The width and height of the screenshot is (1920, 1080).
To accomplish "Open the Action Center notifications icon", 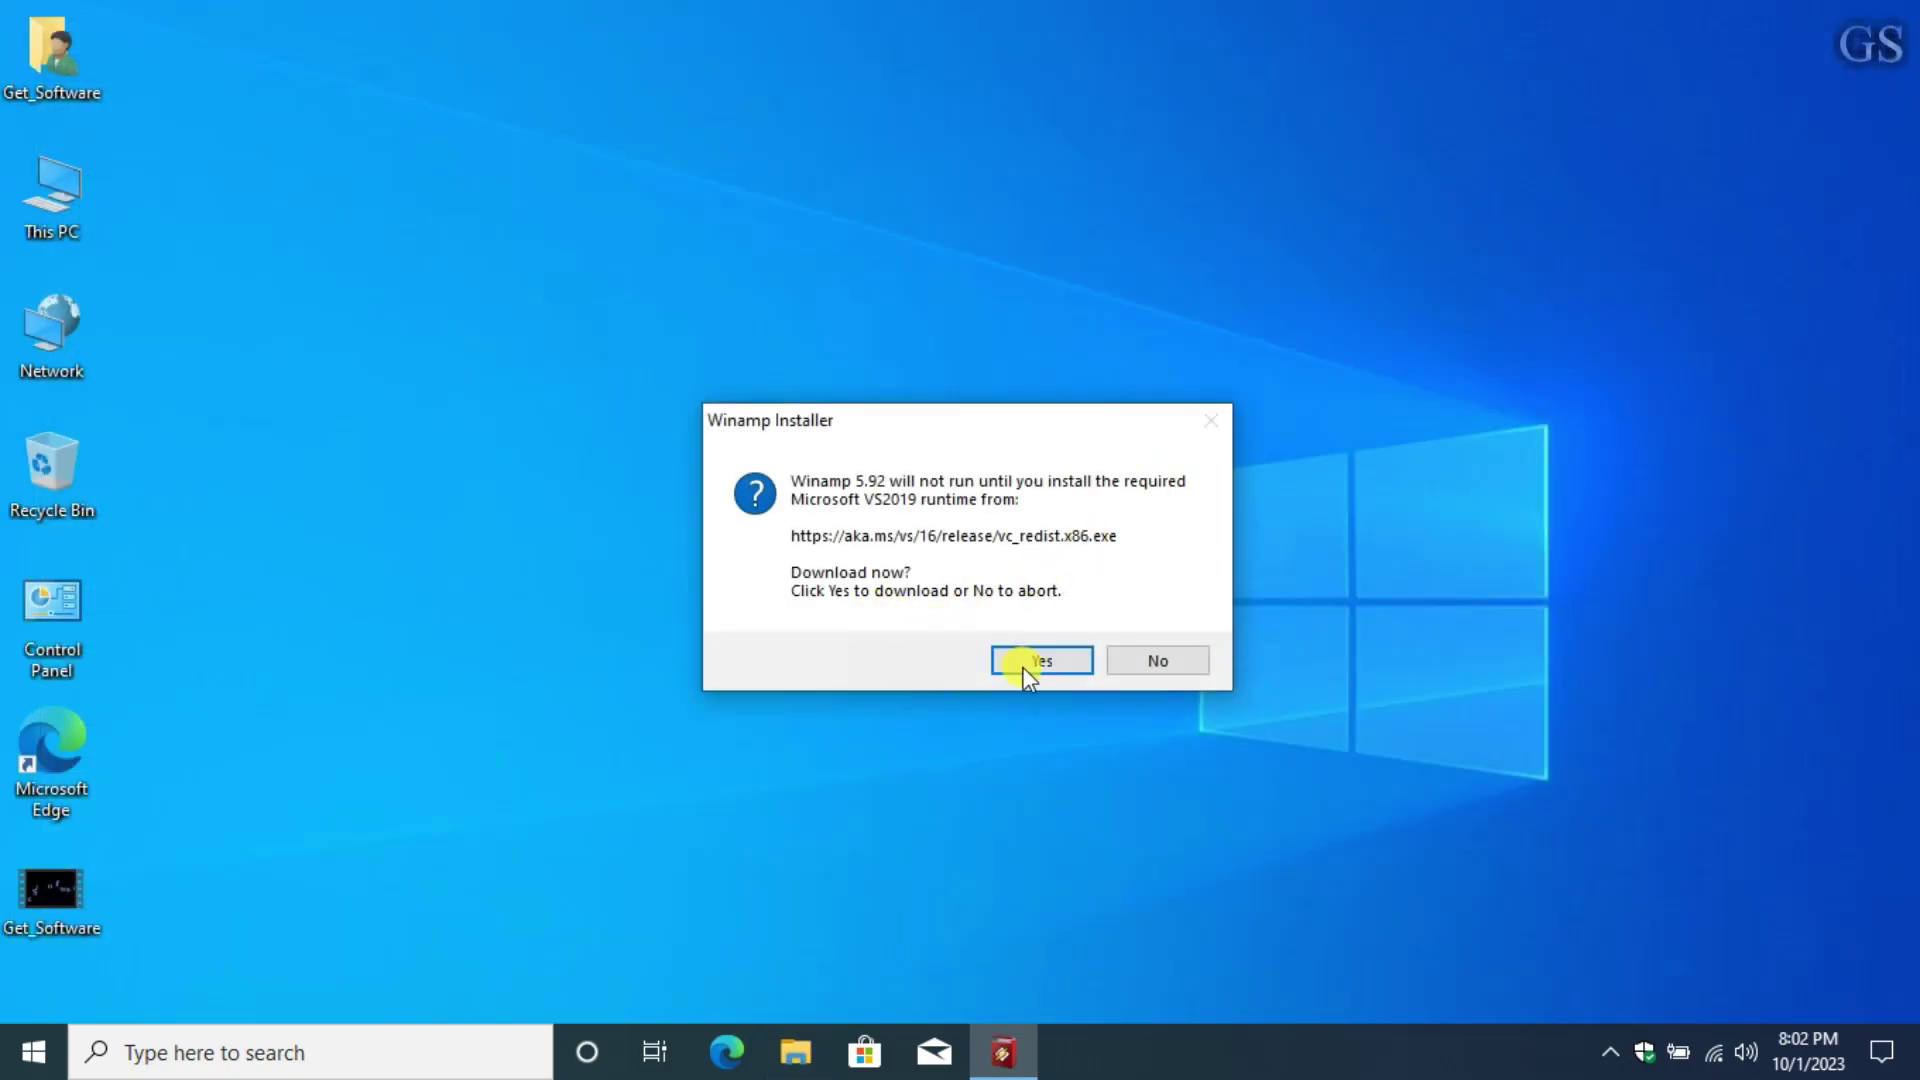I will pos(1882,1052).
